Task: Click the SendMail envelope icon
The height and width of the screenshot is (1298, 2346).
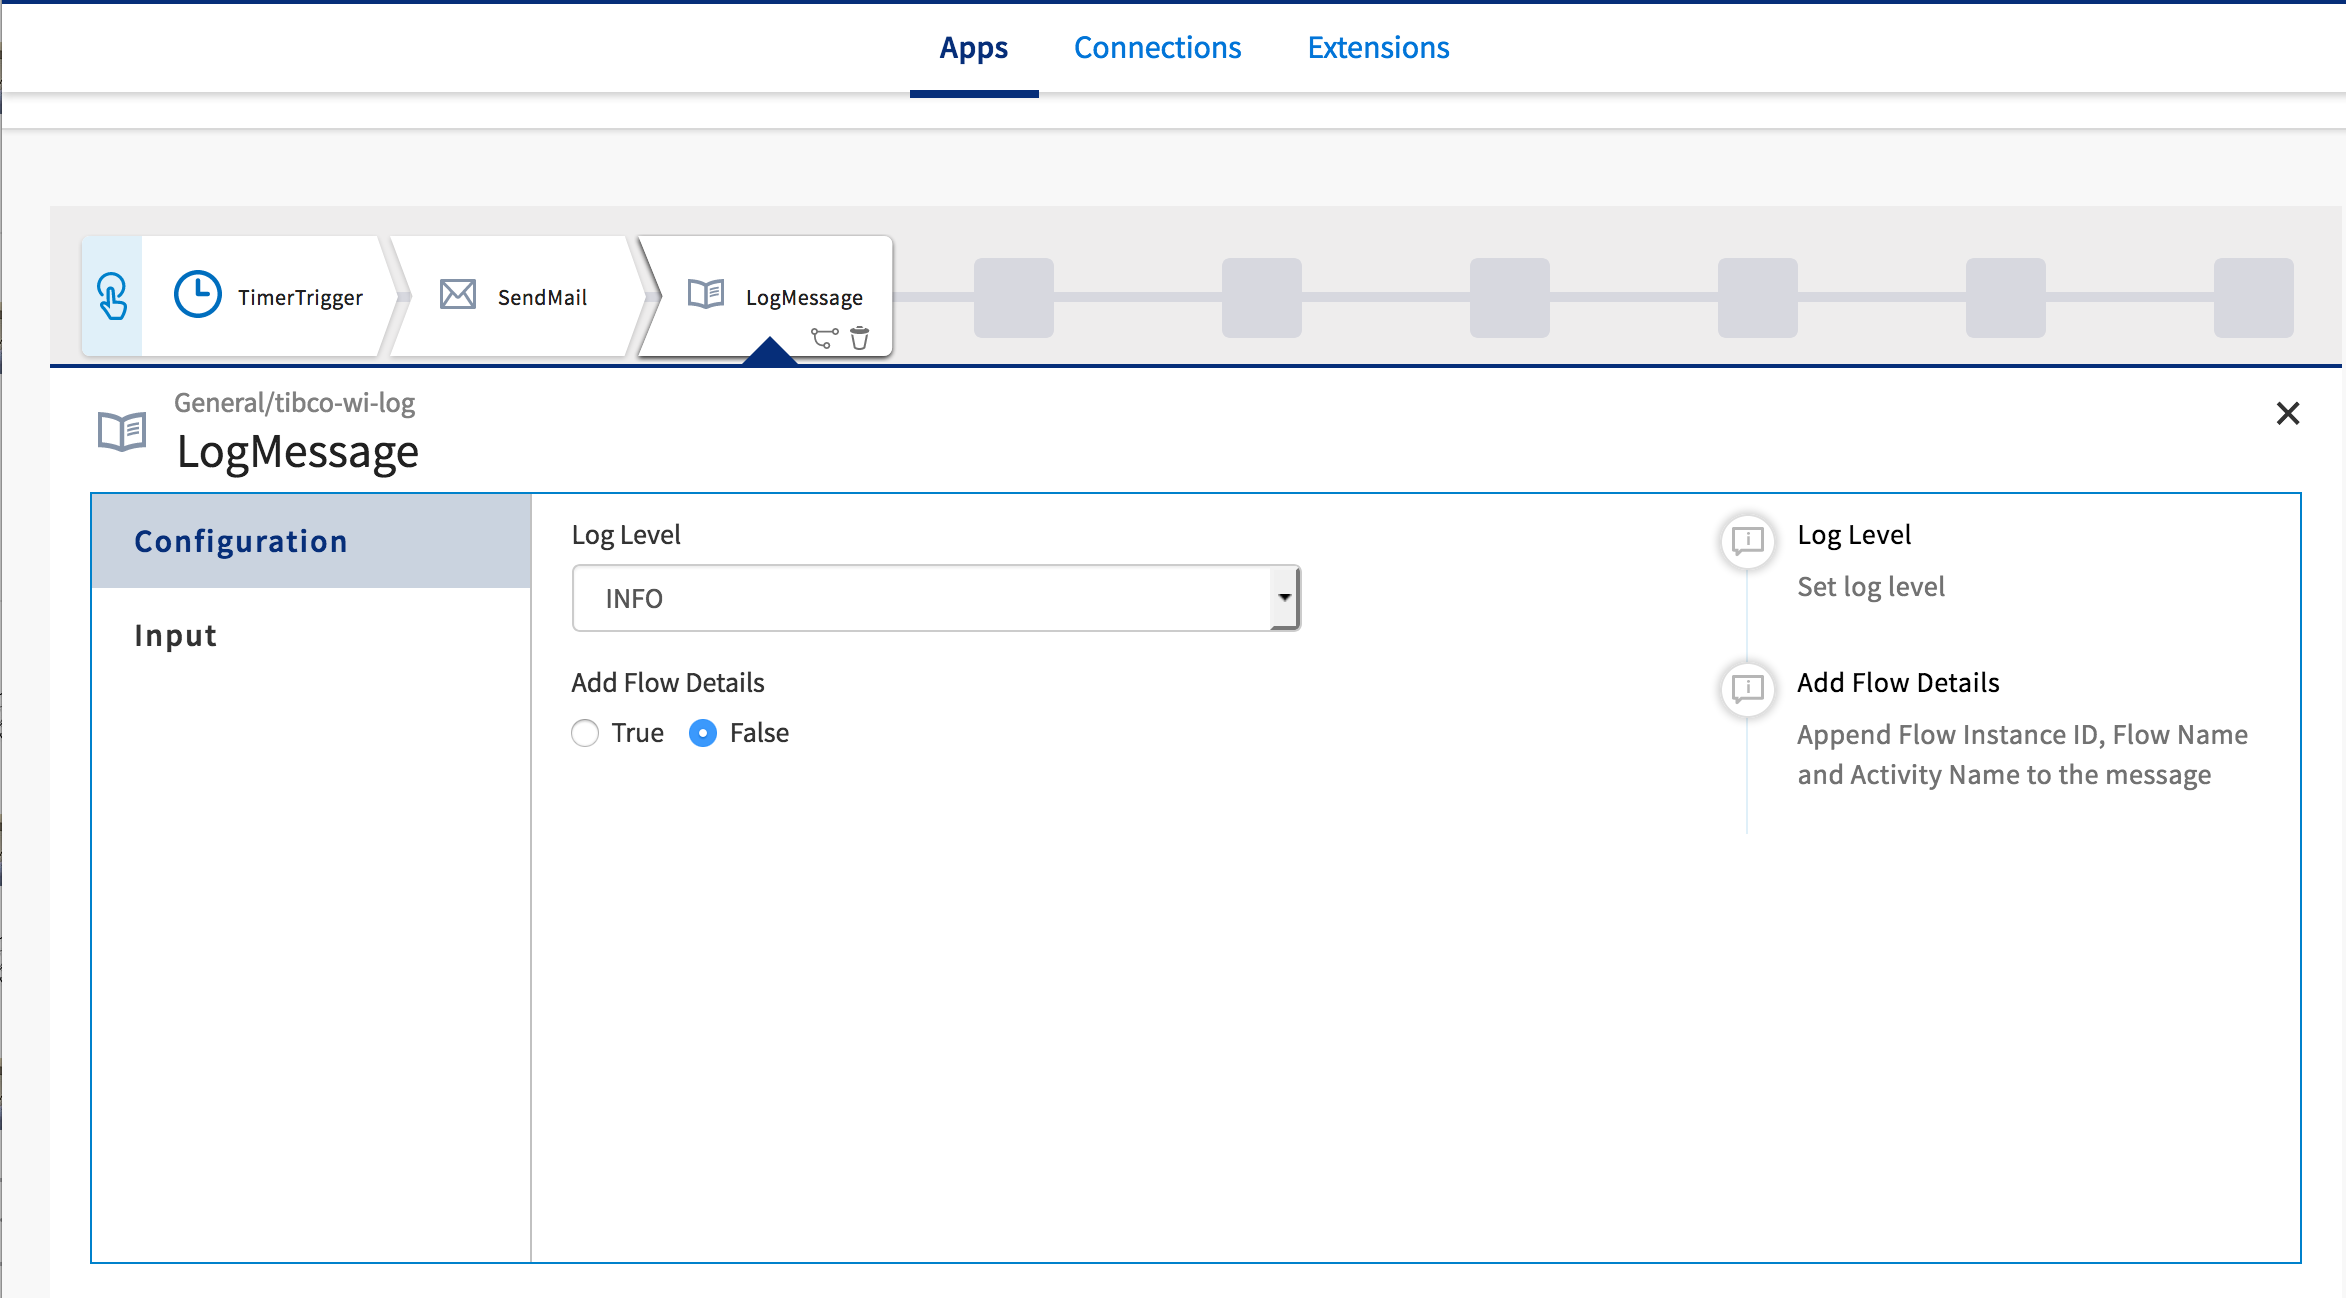Action: tap(458, 295)
